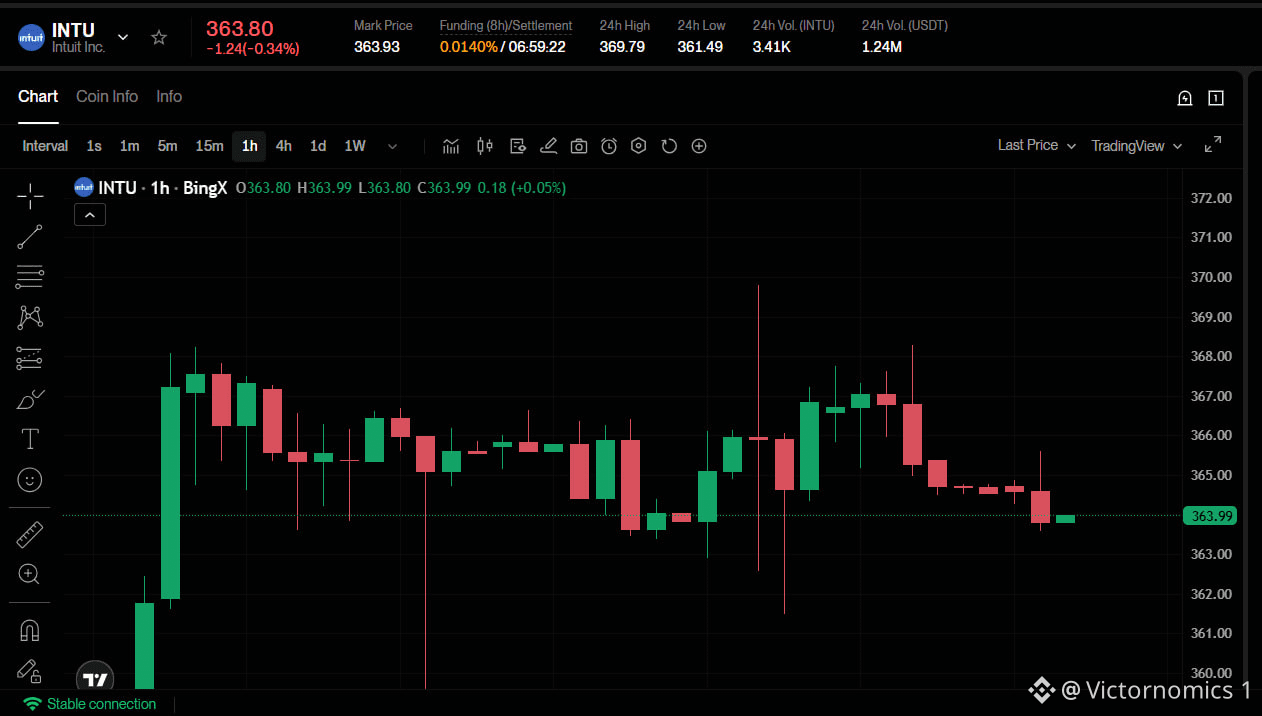Create a price alert with clock icon
The width and height of the screenshot is (1262, 716).
tap(609, 146)
